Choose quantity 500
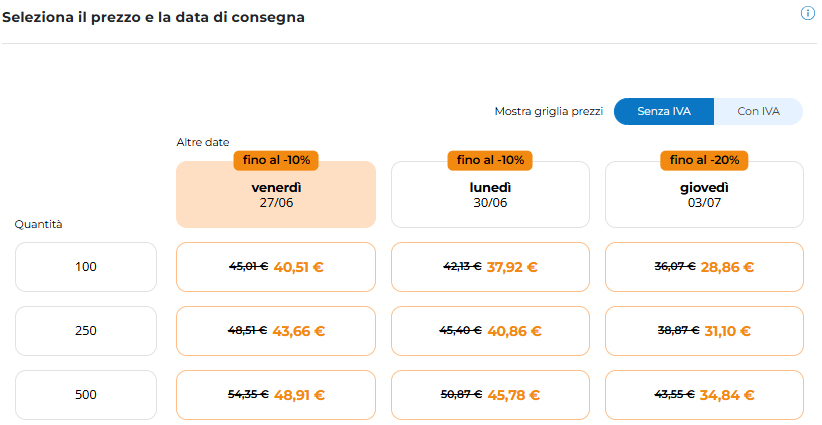 [86, 395]
